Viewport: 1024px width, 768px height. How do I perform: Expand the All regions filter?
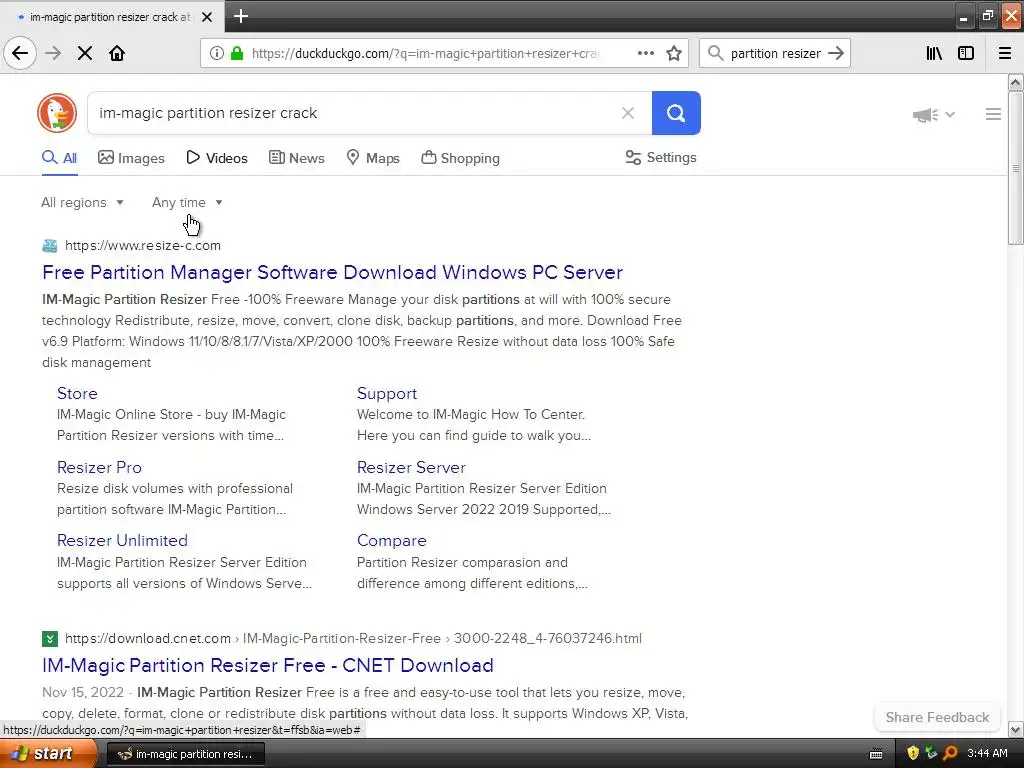pyautogui.click(x=82, y=202)
